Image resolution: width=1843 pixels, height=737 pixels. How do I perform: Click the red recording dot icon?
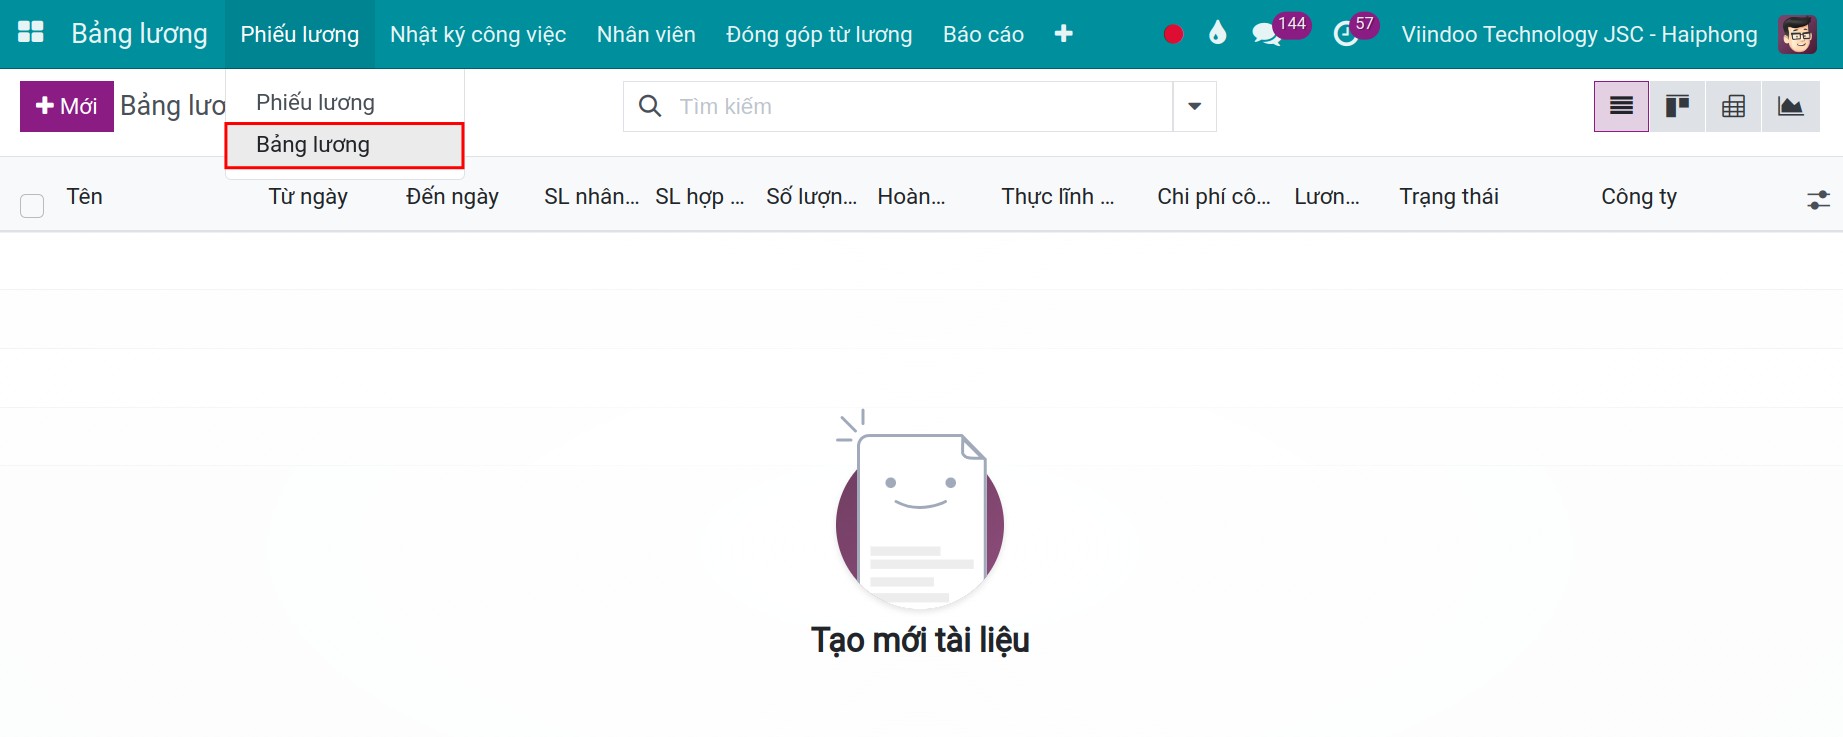[x=1174, y=34]
